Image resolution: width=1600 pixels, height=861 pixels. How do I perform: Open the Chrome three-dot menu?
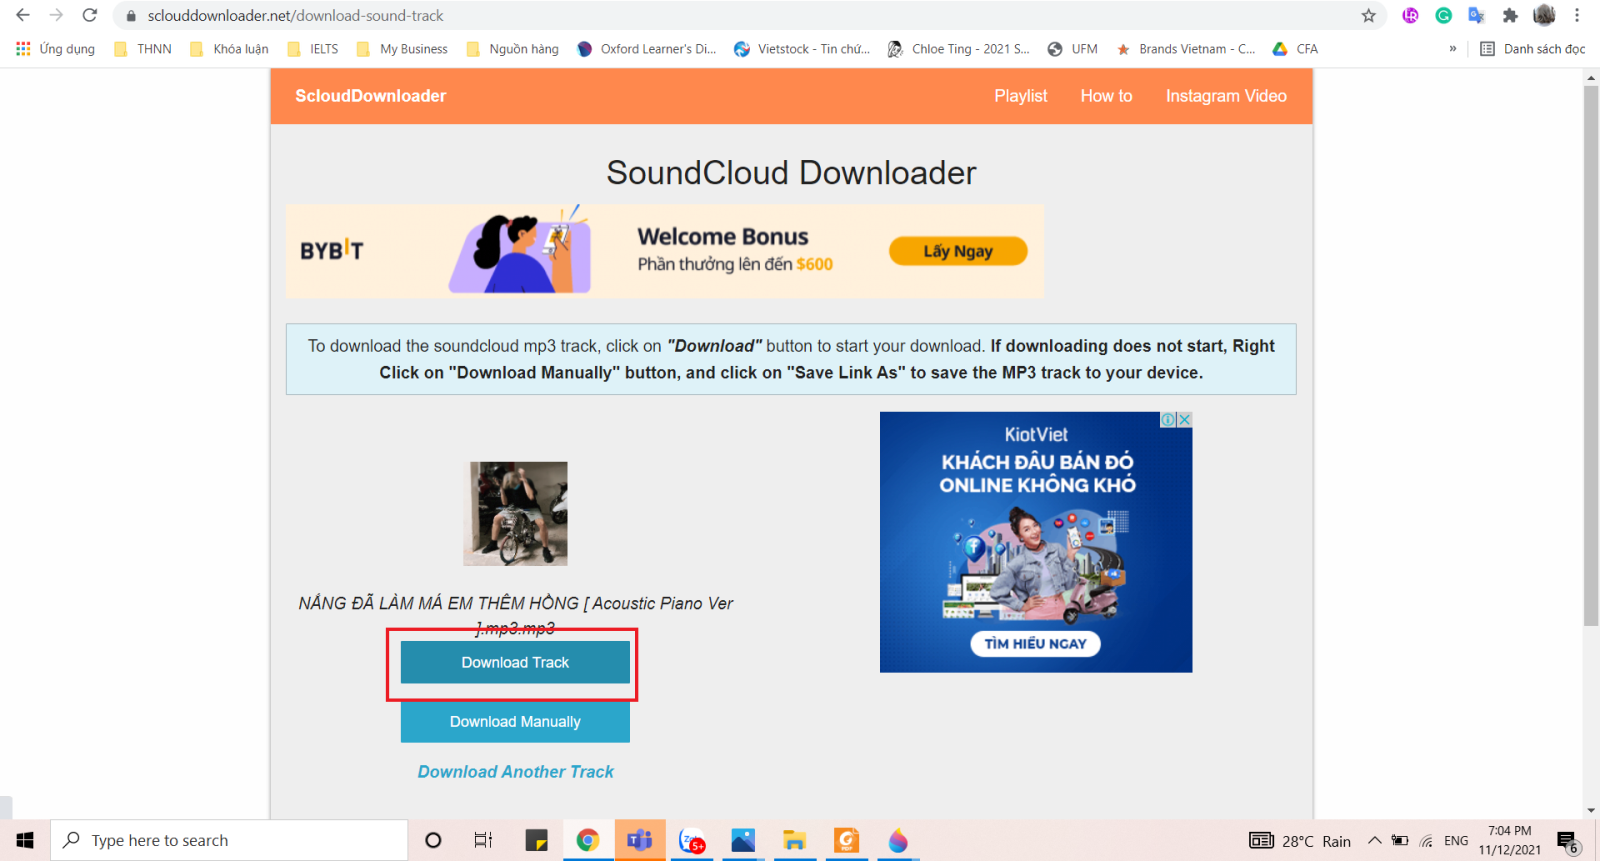[x=1577, y=15]
